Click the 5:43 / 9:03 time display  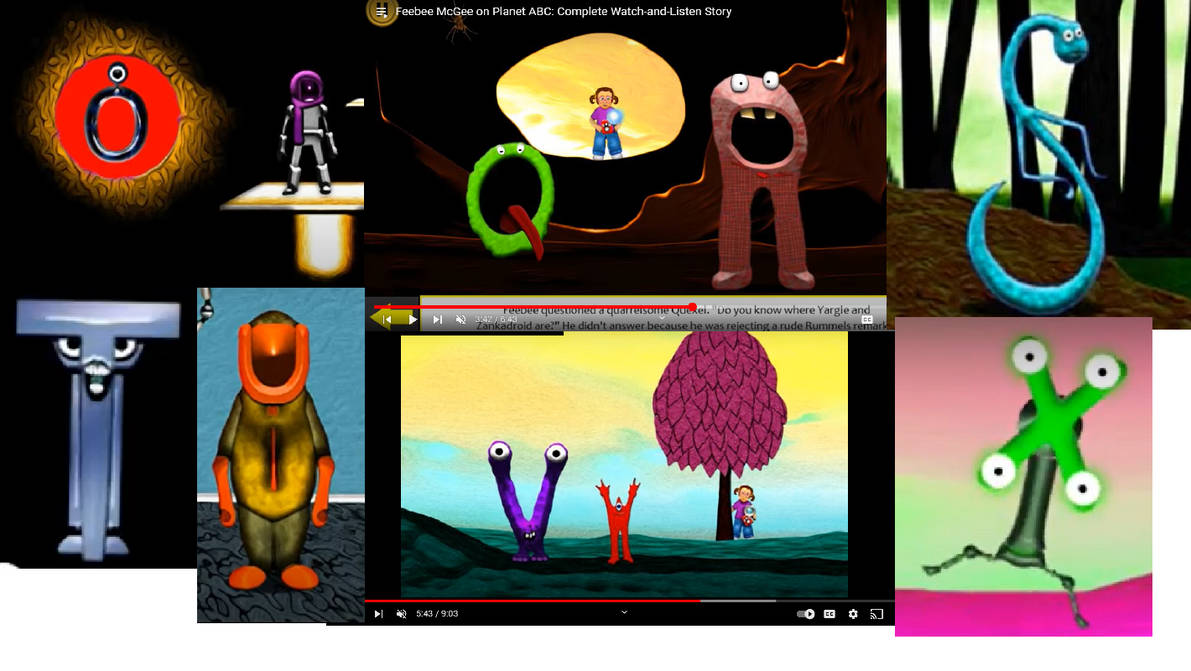(x=437, y=614)
